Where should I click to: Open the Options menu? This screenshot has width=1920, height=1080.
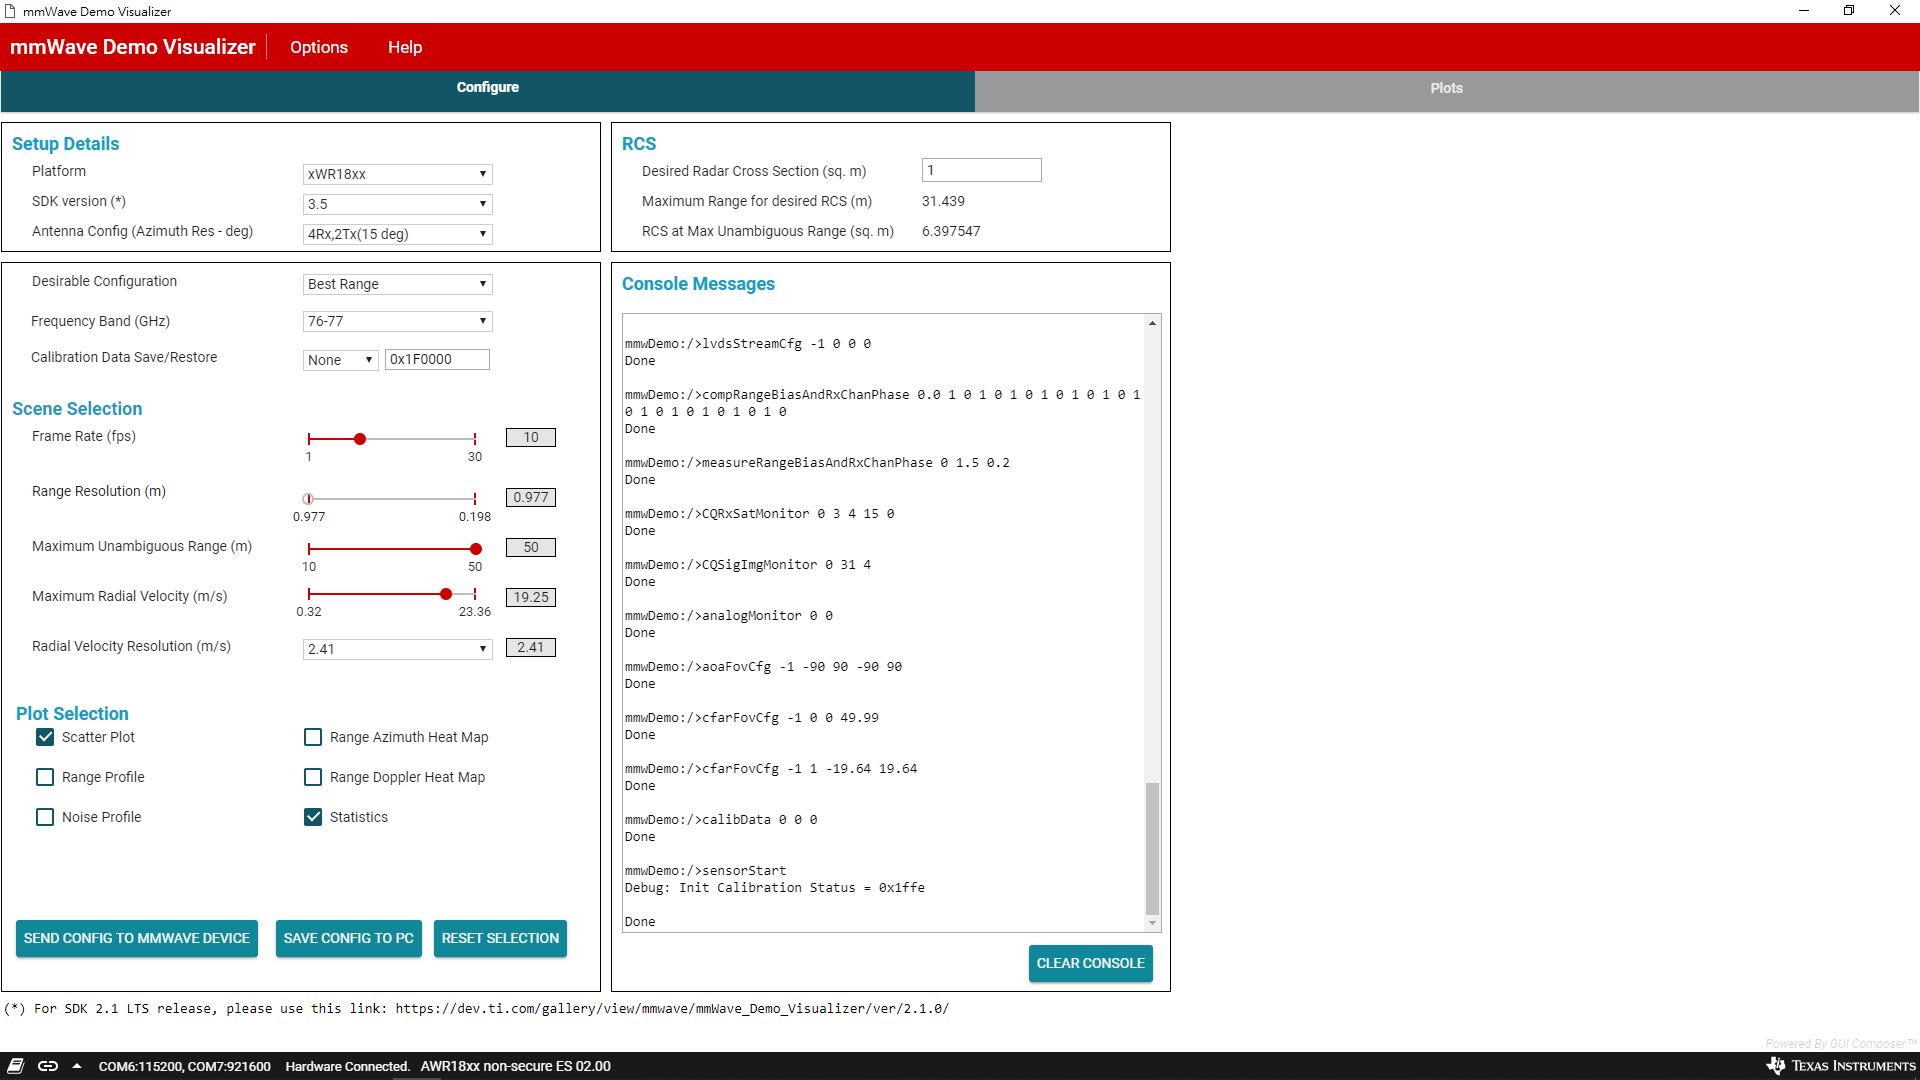click(x=319, y=47)
